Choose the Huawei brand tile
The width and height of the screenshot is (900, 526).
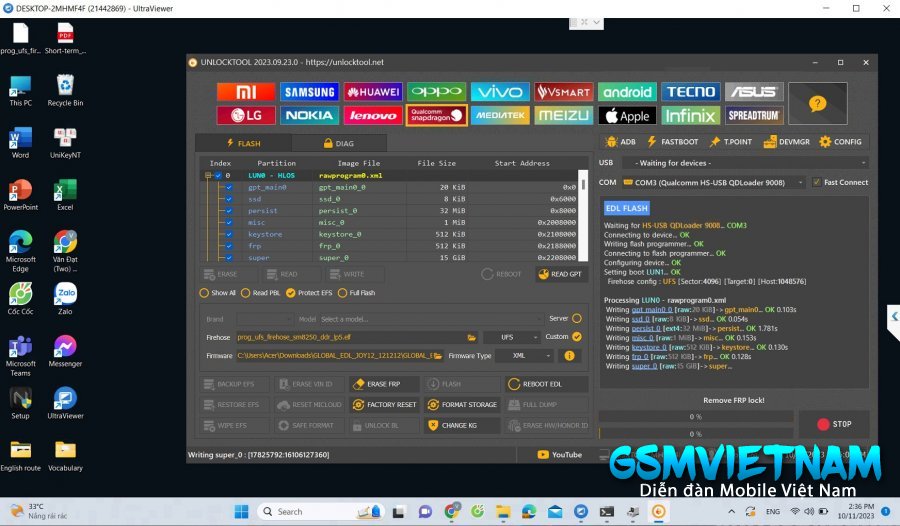pos(373,92)
